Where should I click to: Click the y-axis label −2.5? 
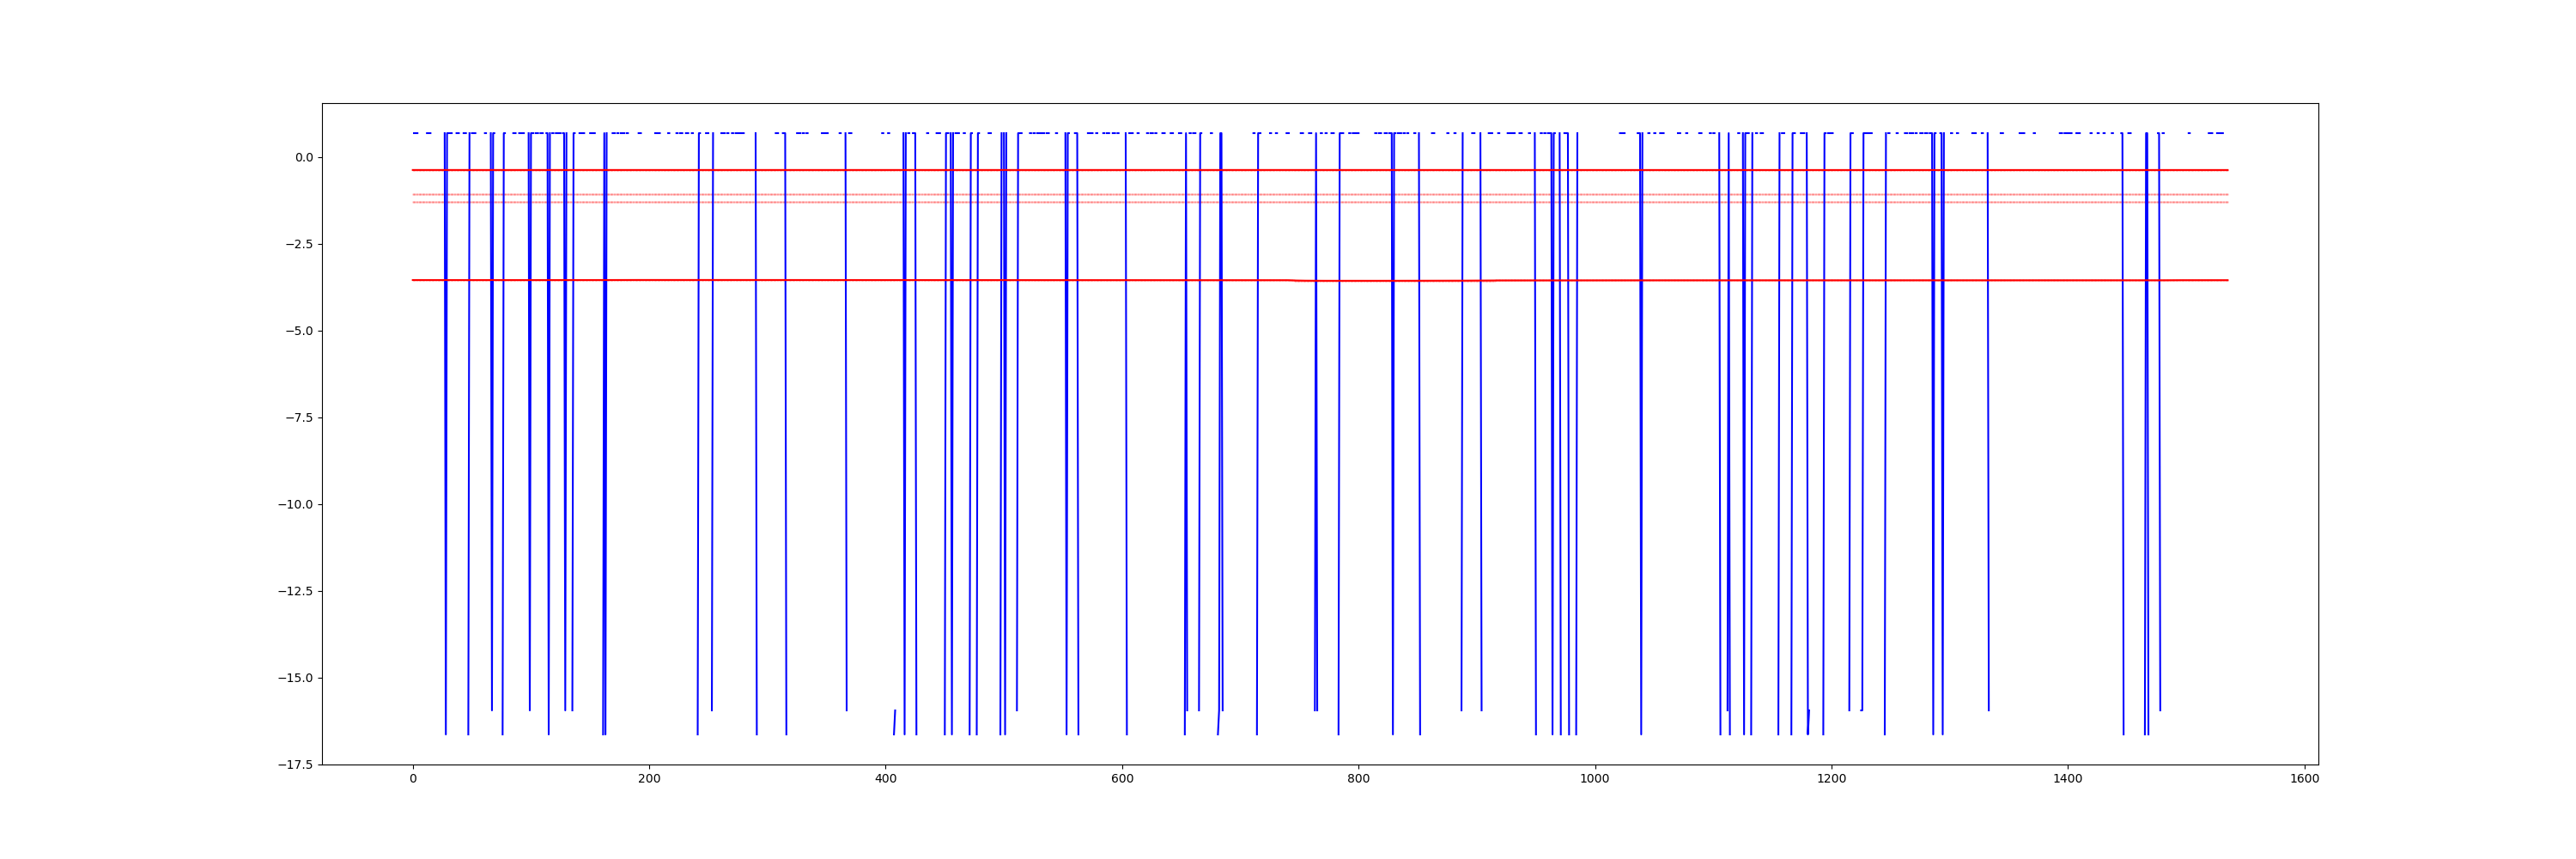pyautogui.click(x=299, y=244)
